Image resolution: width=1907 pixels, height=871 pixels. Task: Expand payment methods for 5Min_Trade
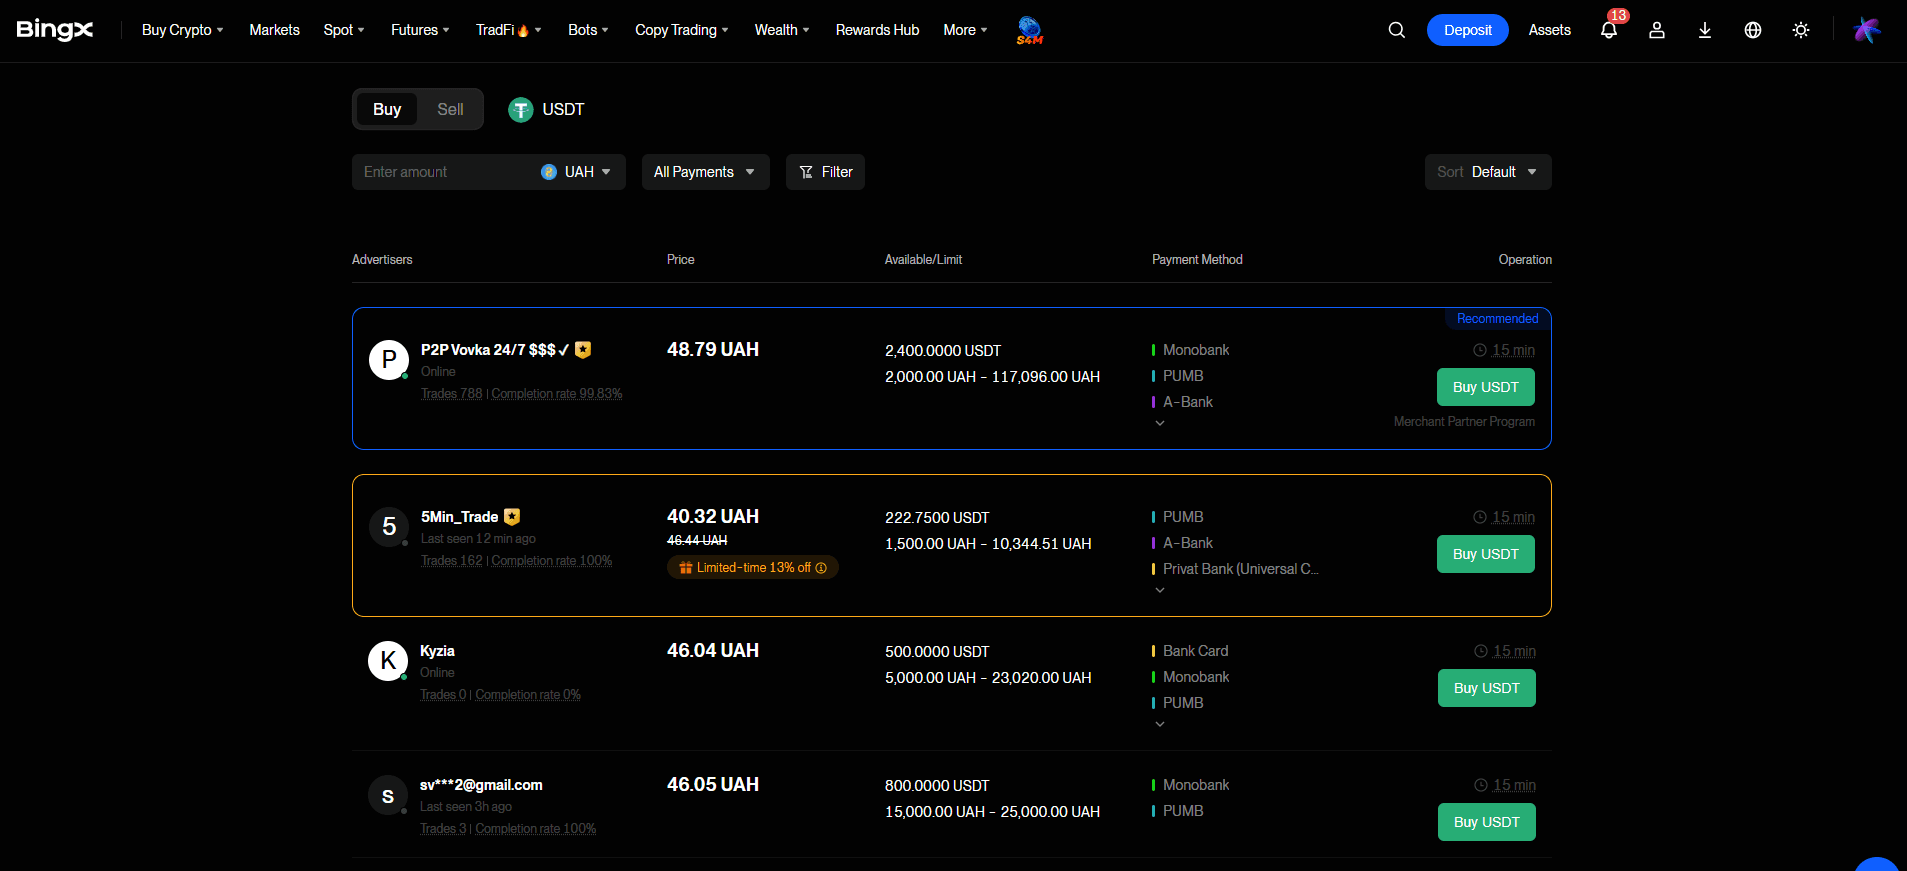1160,590
